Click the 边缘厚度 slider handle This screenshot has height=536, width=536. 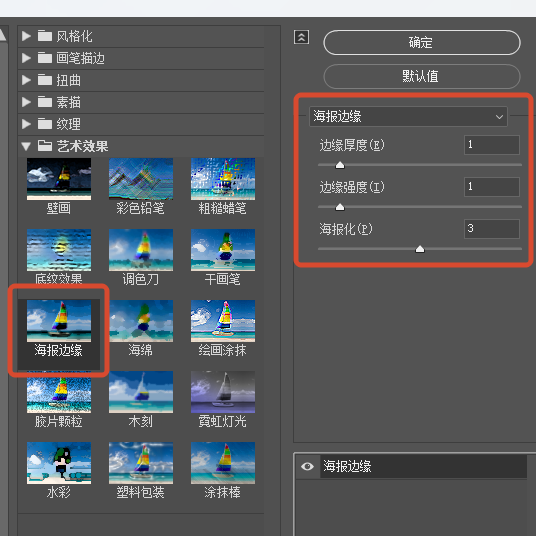click(340, 165)
